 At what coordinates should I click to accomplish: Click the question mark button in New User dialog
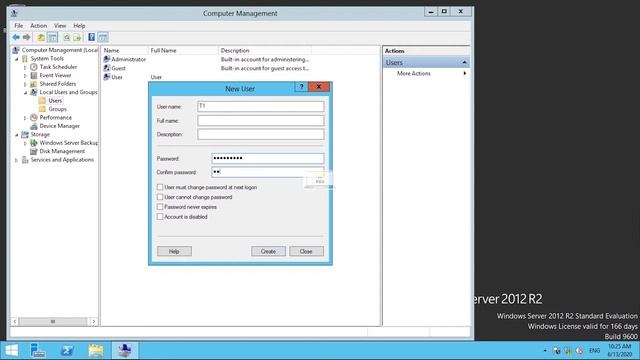point(301,87)
